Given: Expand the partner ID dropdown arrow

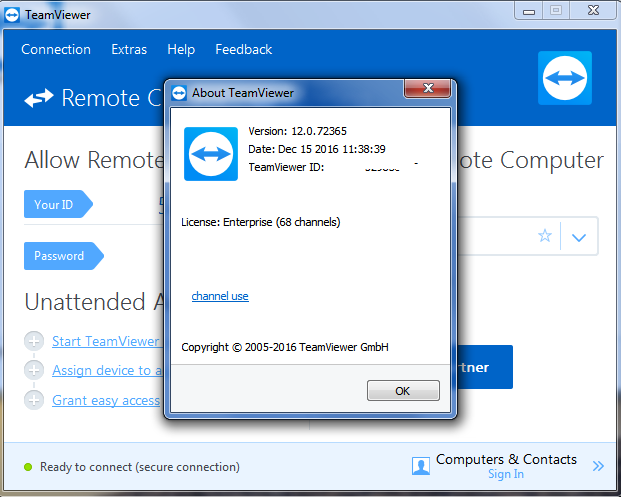Looking at the screenshot, I should pyautogui.click(x=579, y=237).
